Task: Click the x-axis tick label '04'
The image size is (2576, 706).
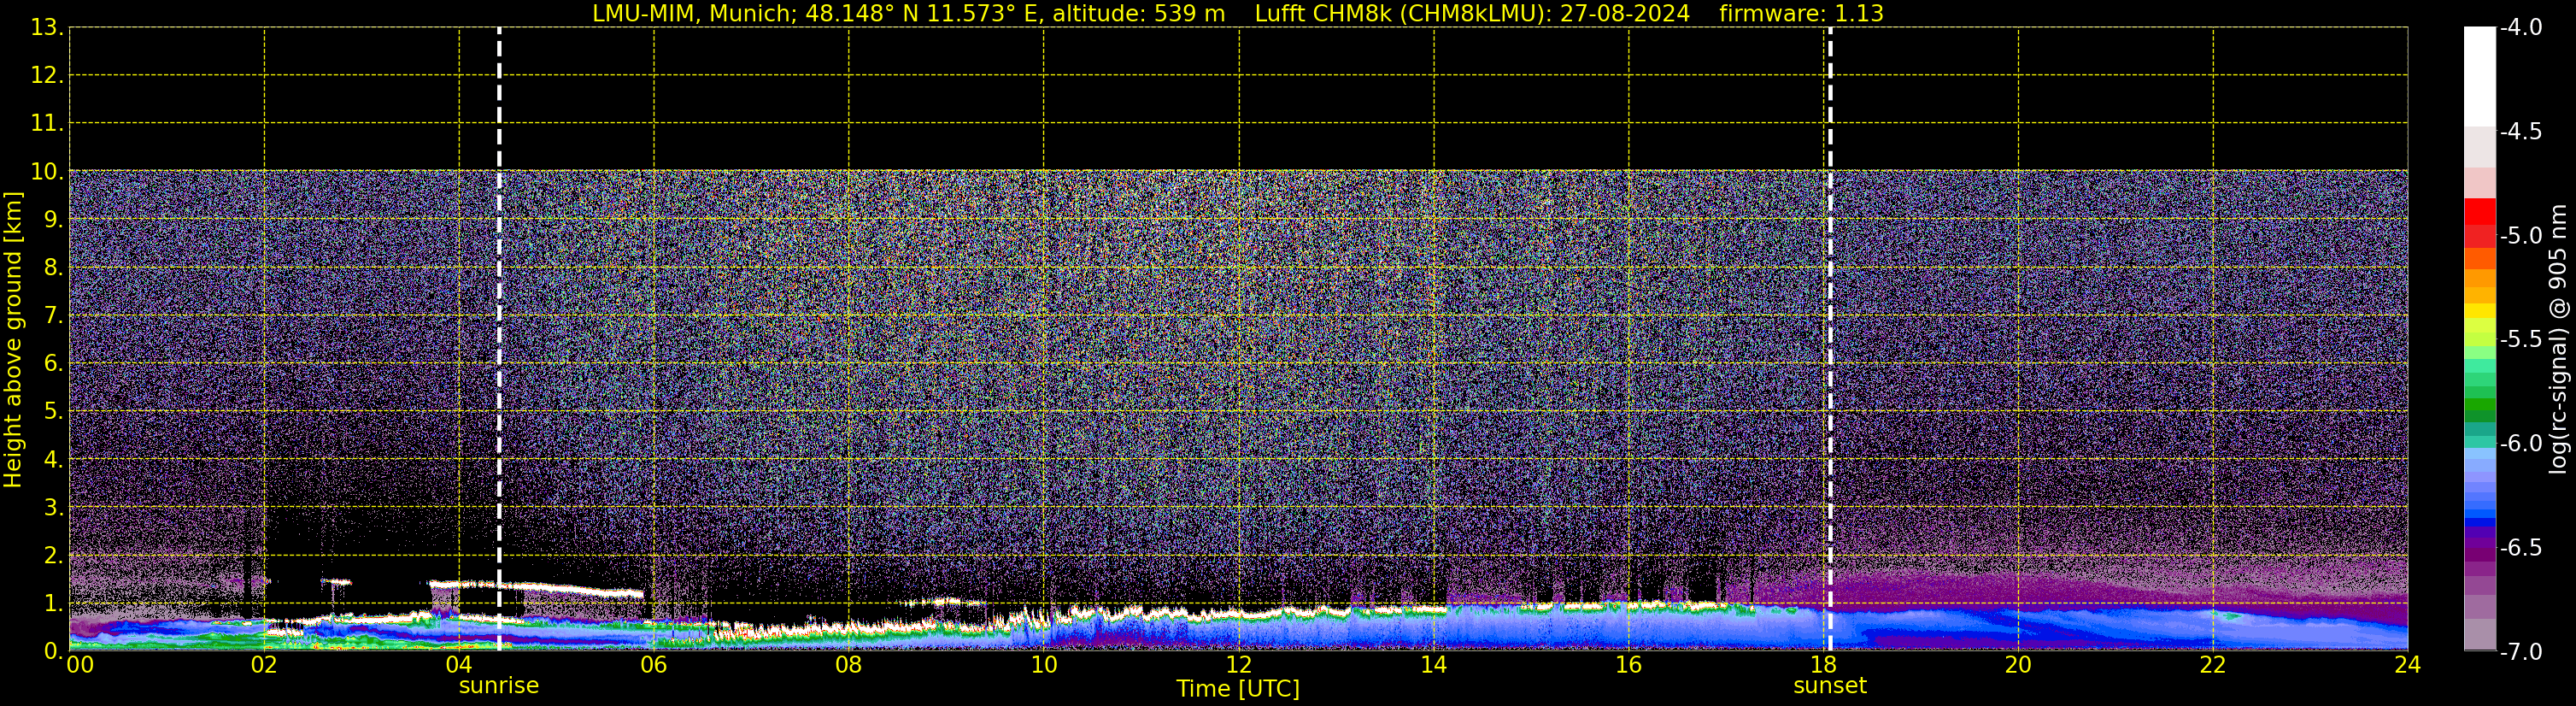Action: [459, 665]
